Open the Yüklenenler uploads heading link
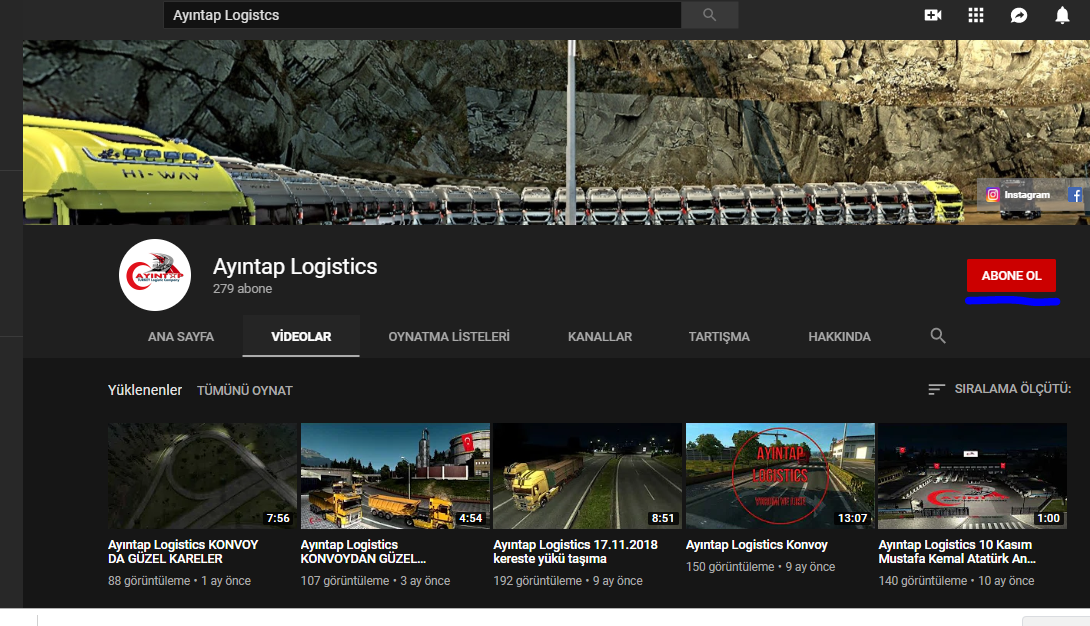Screen dimensions: 1090x626 click(x=145, y=390)
